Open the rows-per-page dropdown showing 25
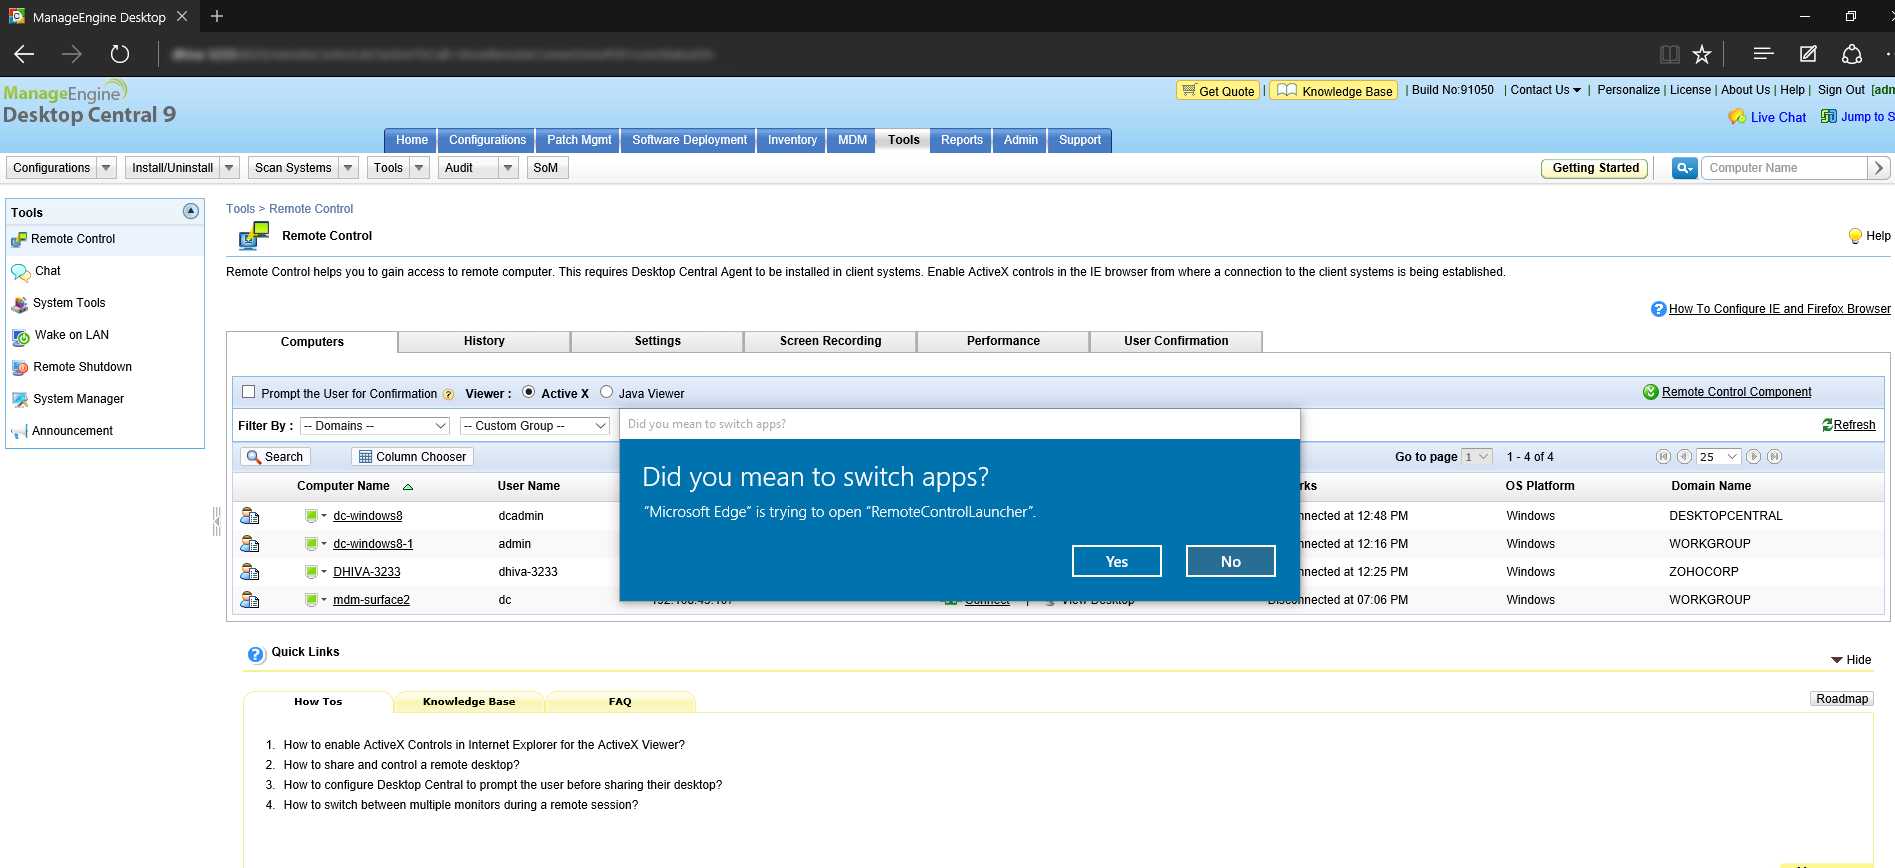 coord(1719,457)
